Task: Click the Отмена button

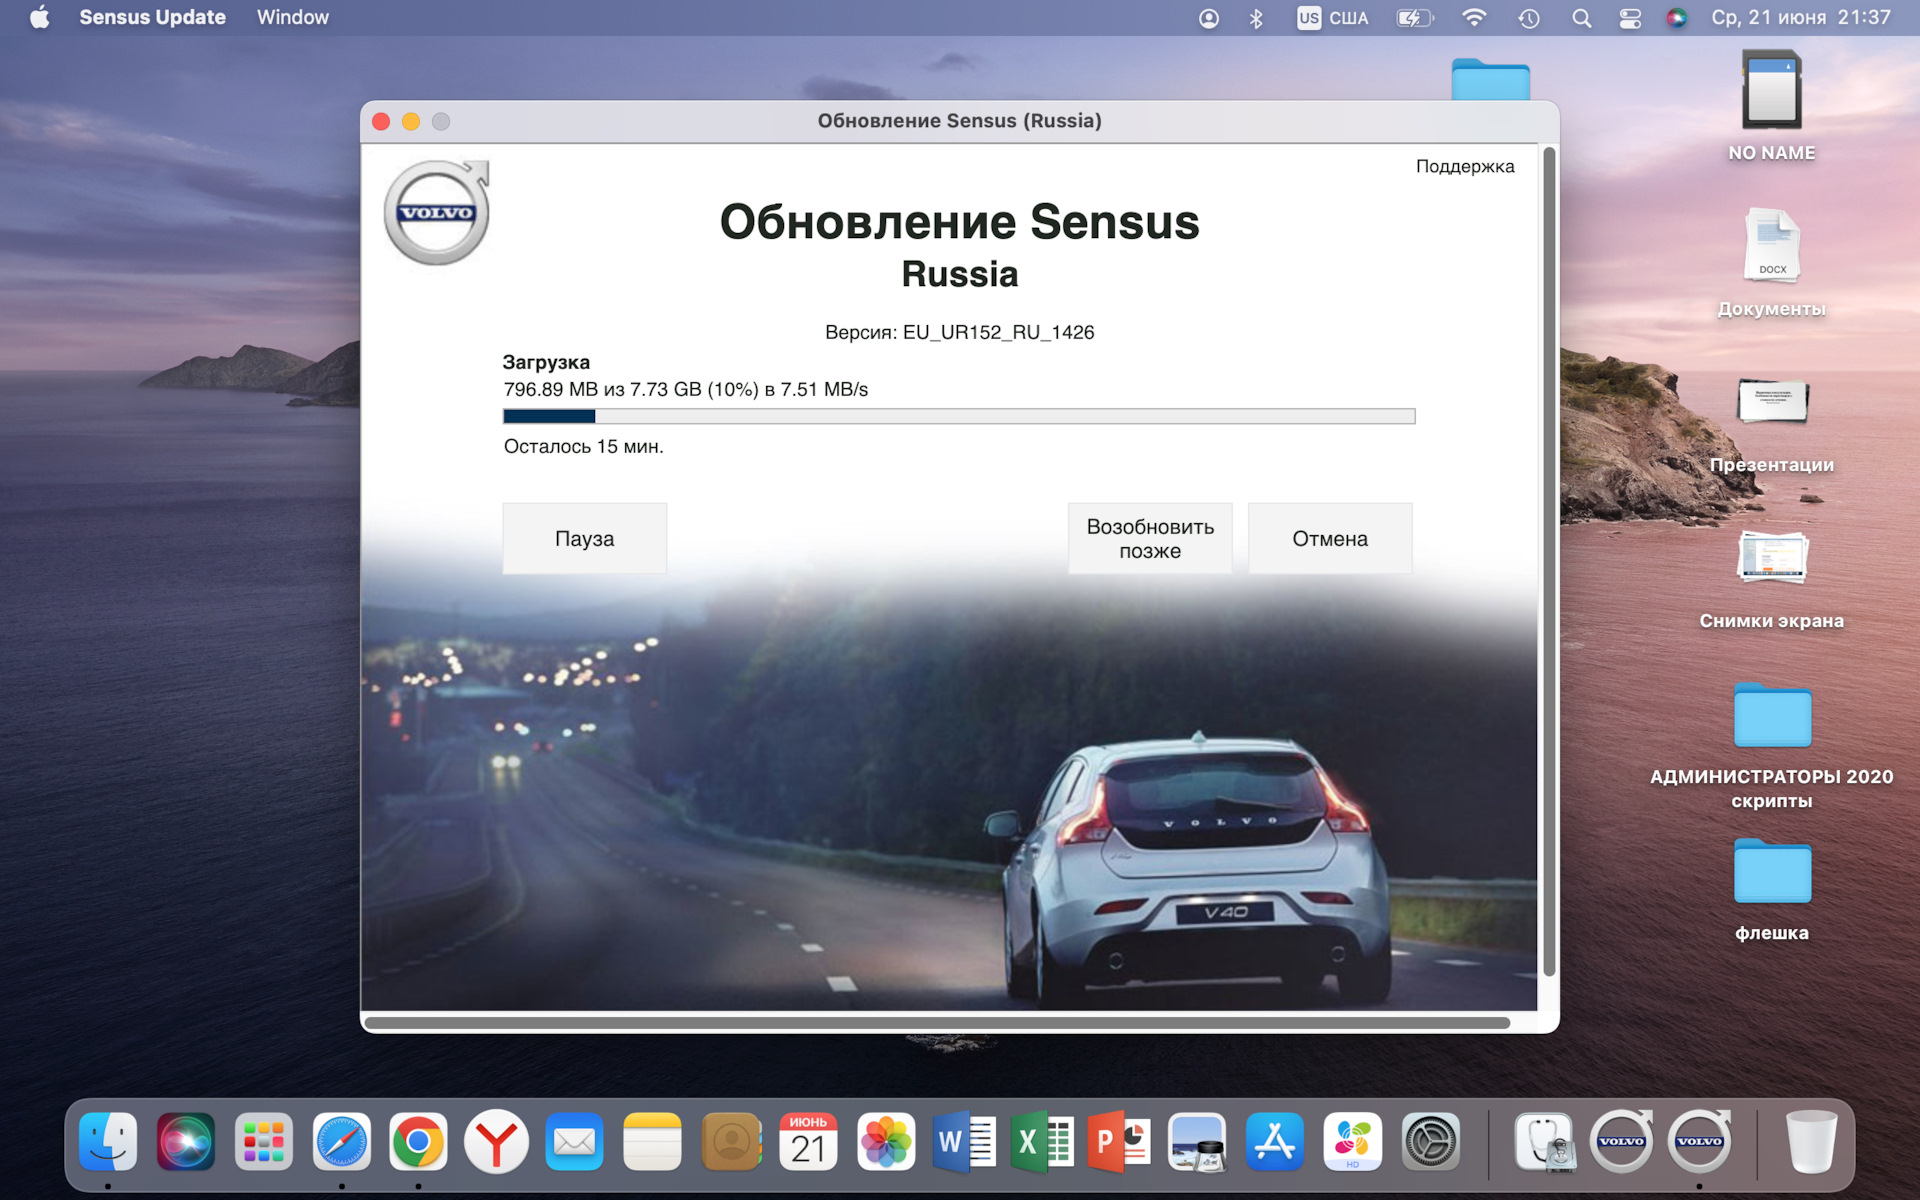Action: pyautogui.click(x=1330, y=538)
